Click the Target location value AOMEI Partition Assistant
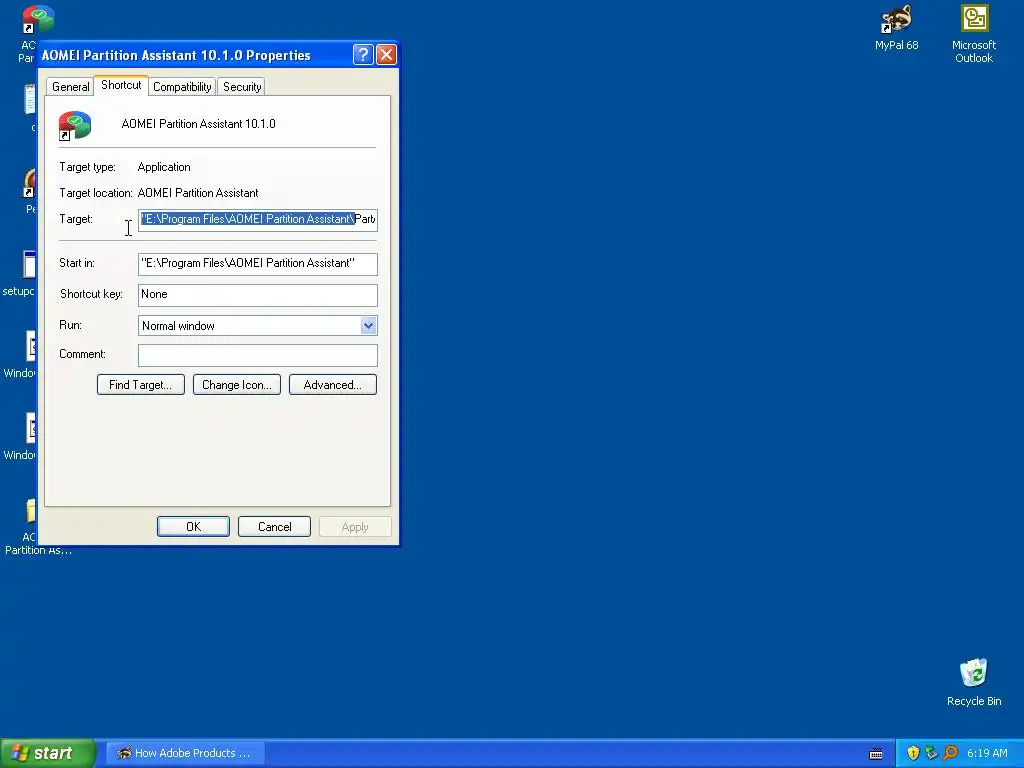Image resolution: width=1024 pixels, height=768 pixels. pos(198,193)
